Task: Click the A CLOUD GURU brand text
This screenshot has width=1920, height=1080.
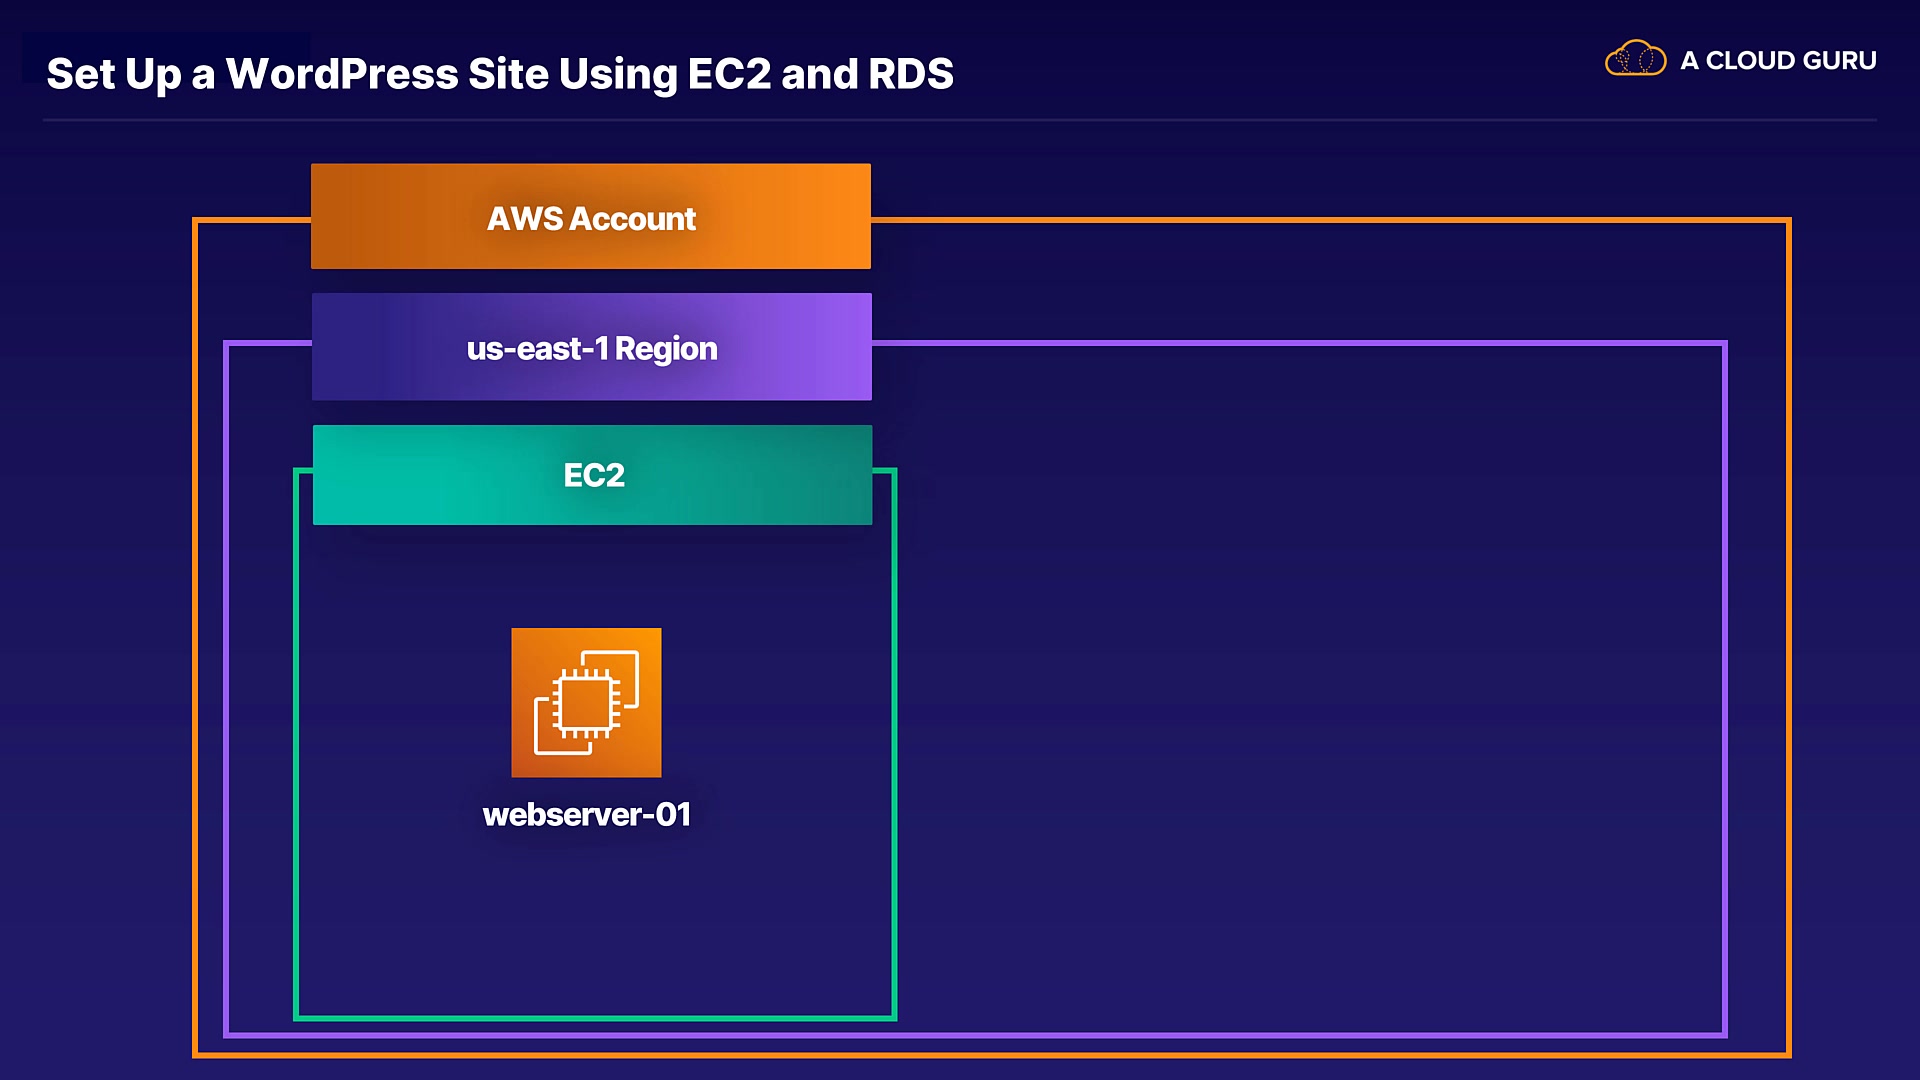Action: [x=1778, y=61]
